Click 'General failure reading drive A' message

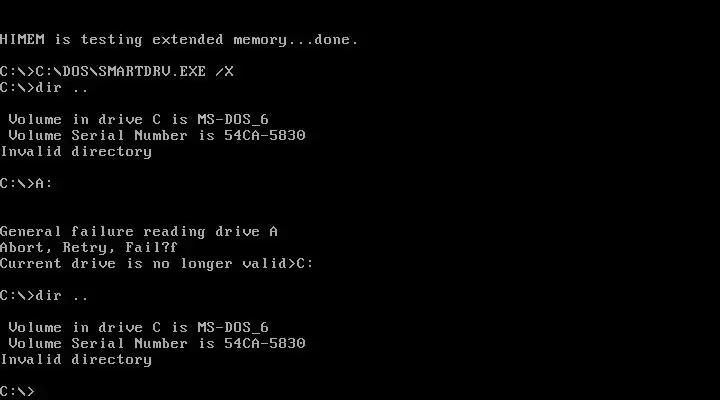click(139, 232)
